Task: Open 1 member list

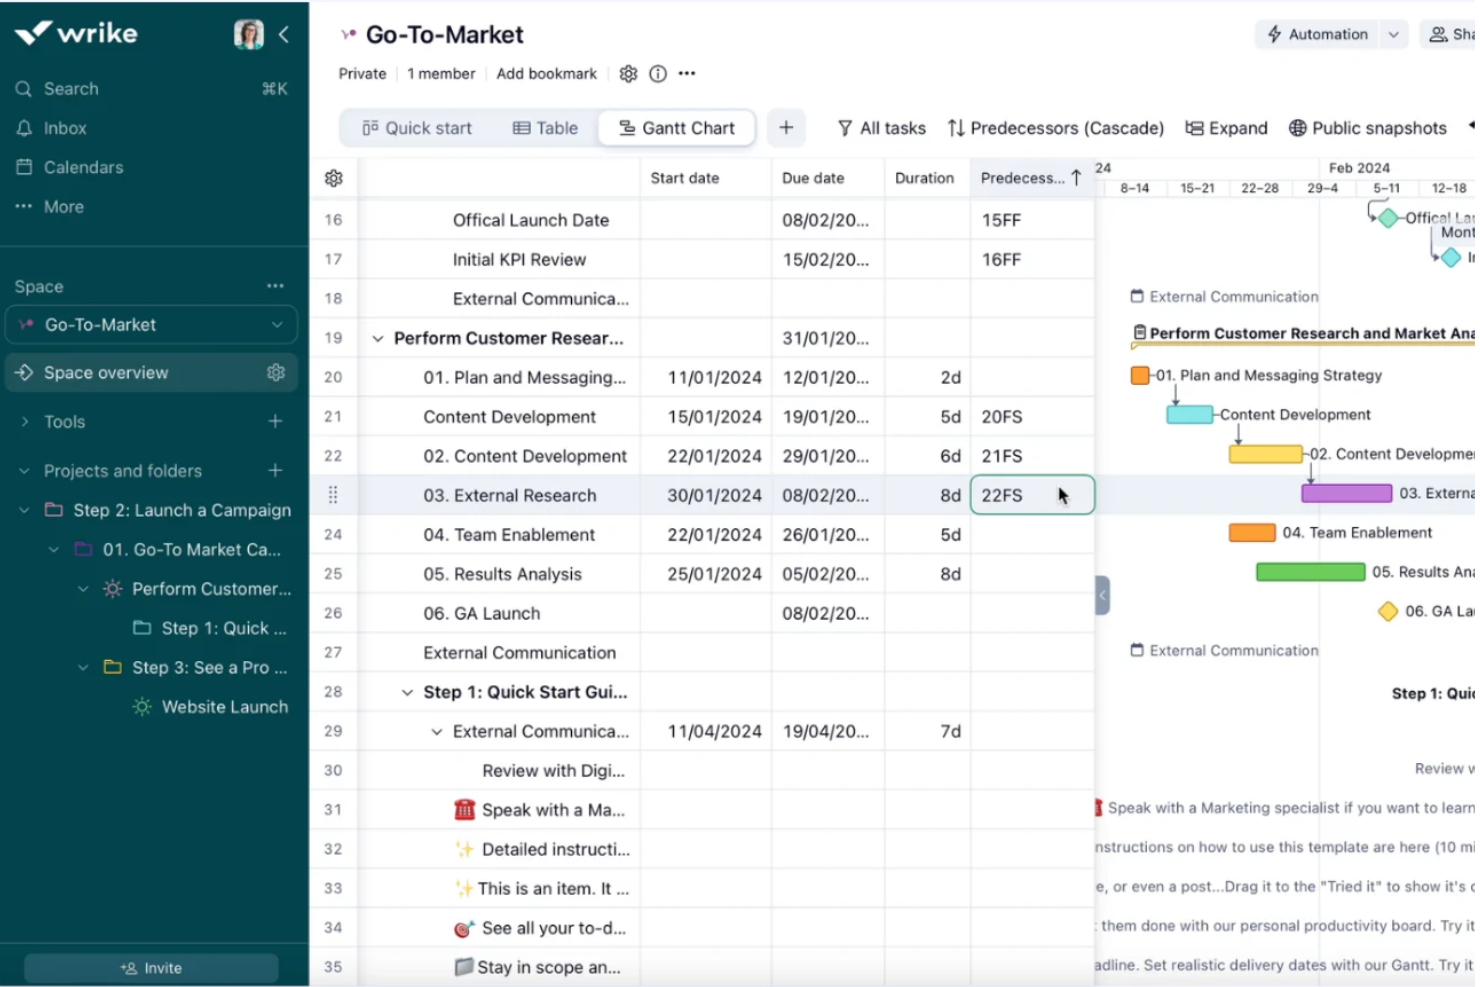Action: 441,73
